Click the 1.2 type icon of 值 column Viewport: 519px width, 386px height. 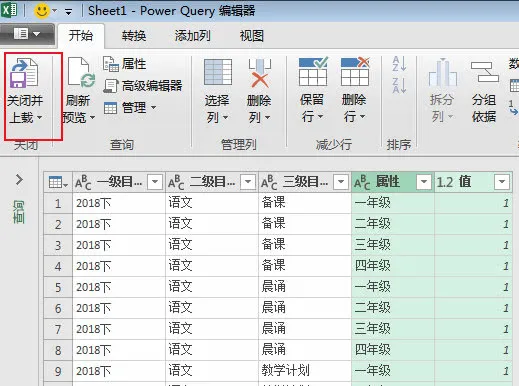coord(445,182)
